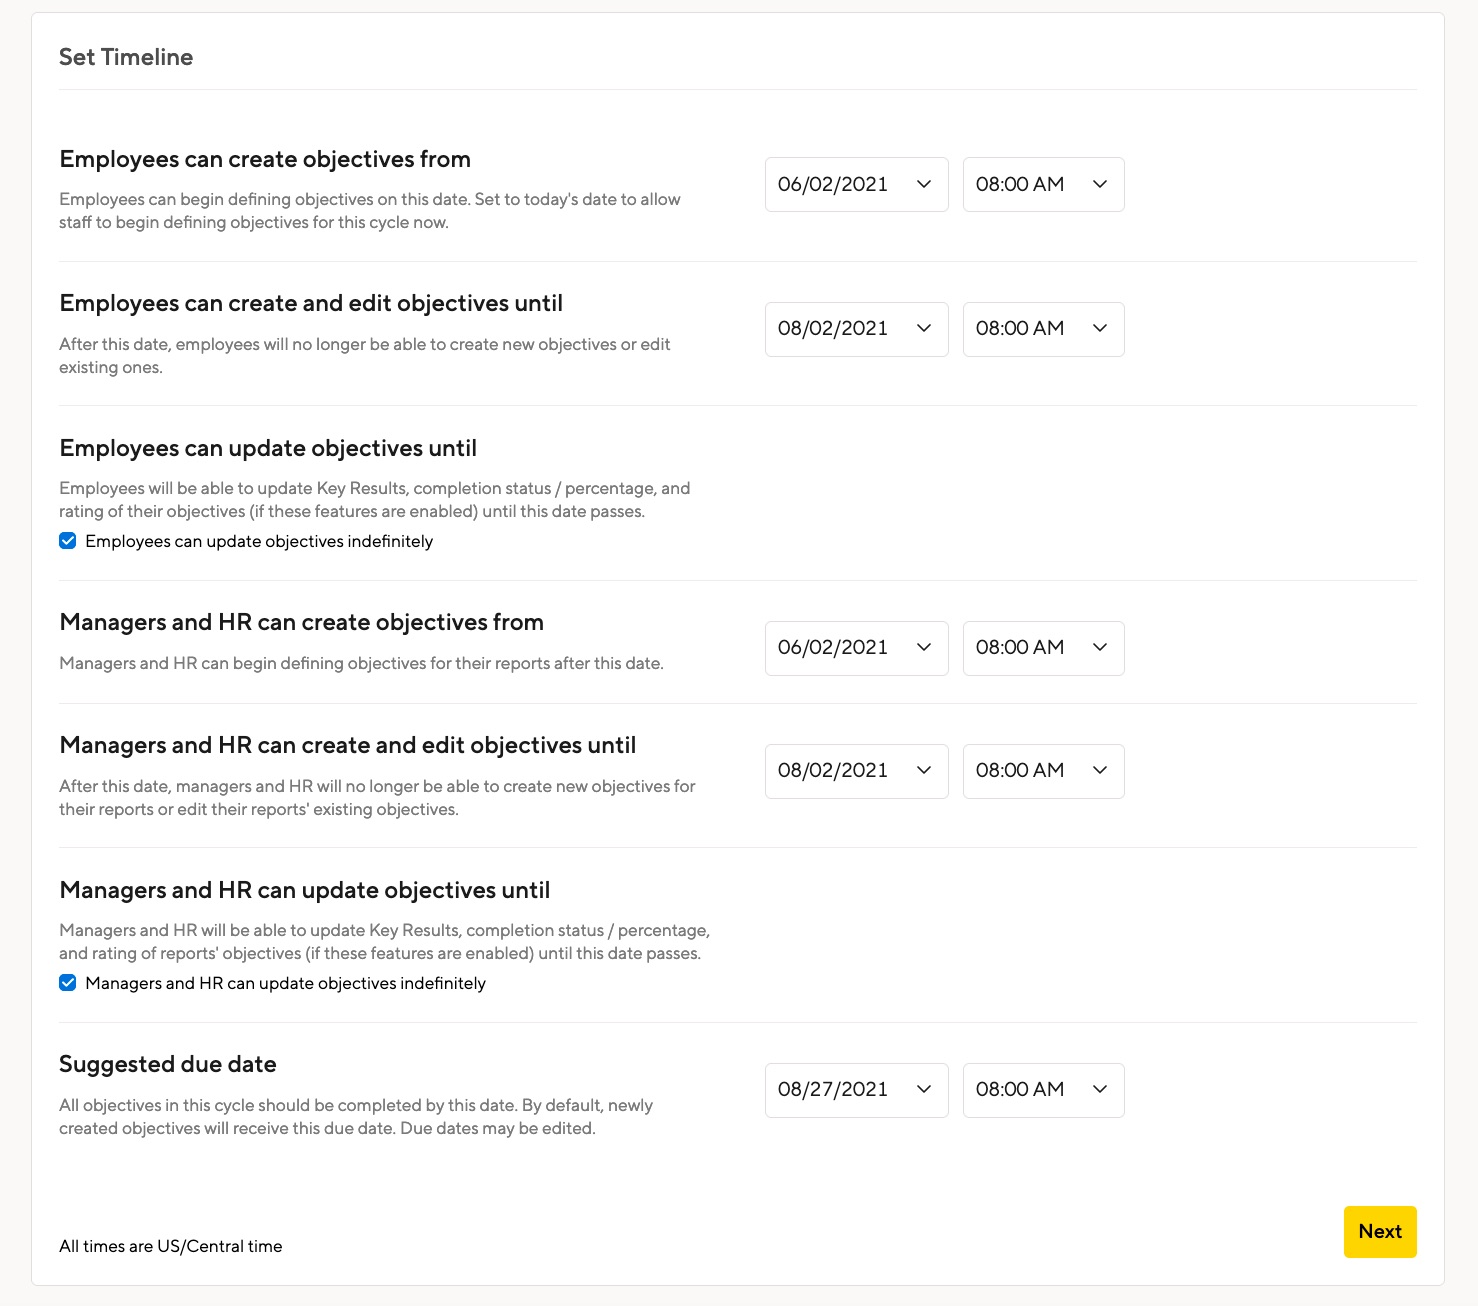Click 'Managers and HR can update objectives indefinitely' label
Viewport: 1478px width, 1306px height.
click(285, 983)
